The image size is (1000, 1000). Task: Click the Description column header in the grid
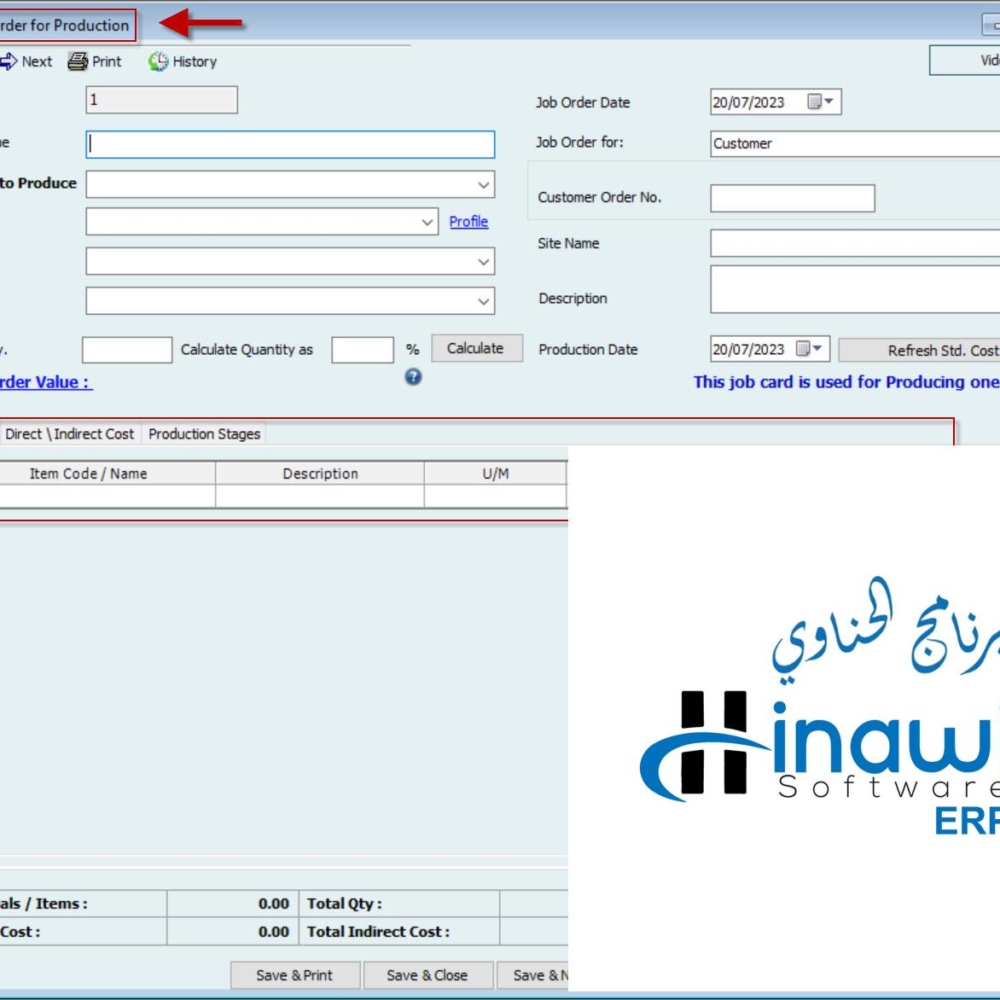click(x=320, y=473)
